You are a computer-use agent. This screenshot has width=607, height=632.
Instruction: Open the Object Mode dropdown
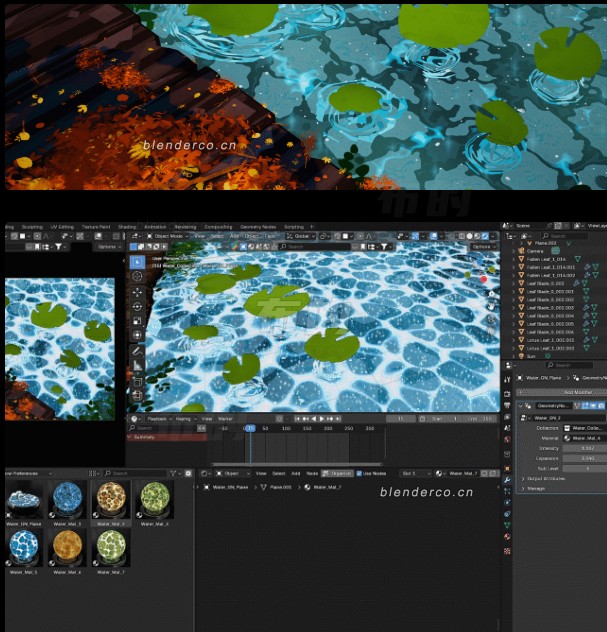(168, 236)
